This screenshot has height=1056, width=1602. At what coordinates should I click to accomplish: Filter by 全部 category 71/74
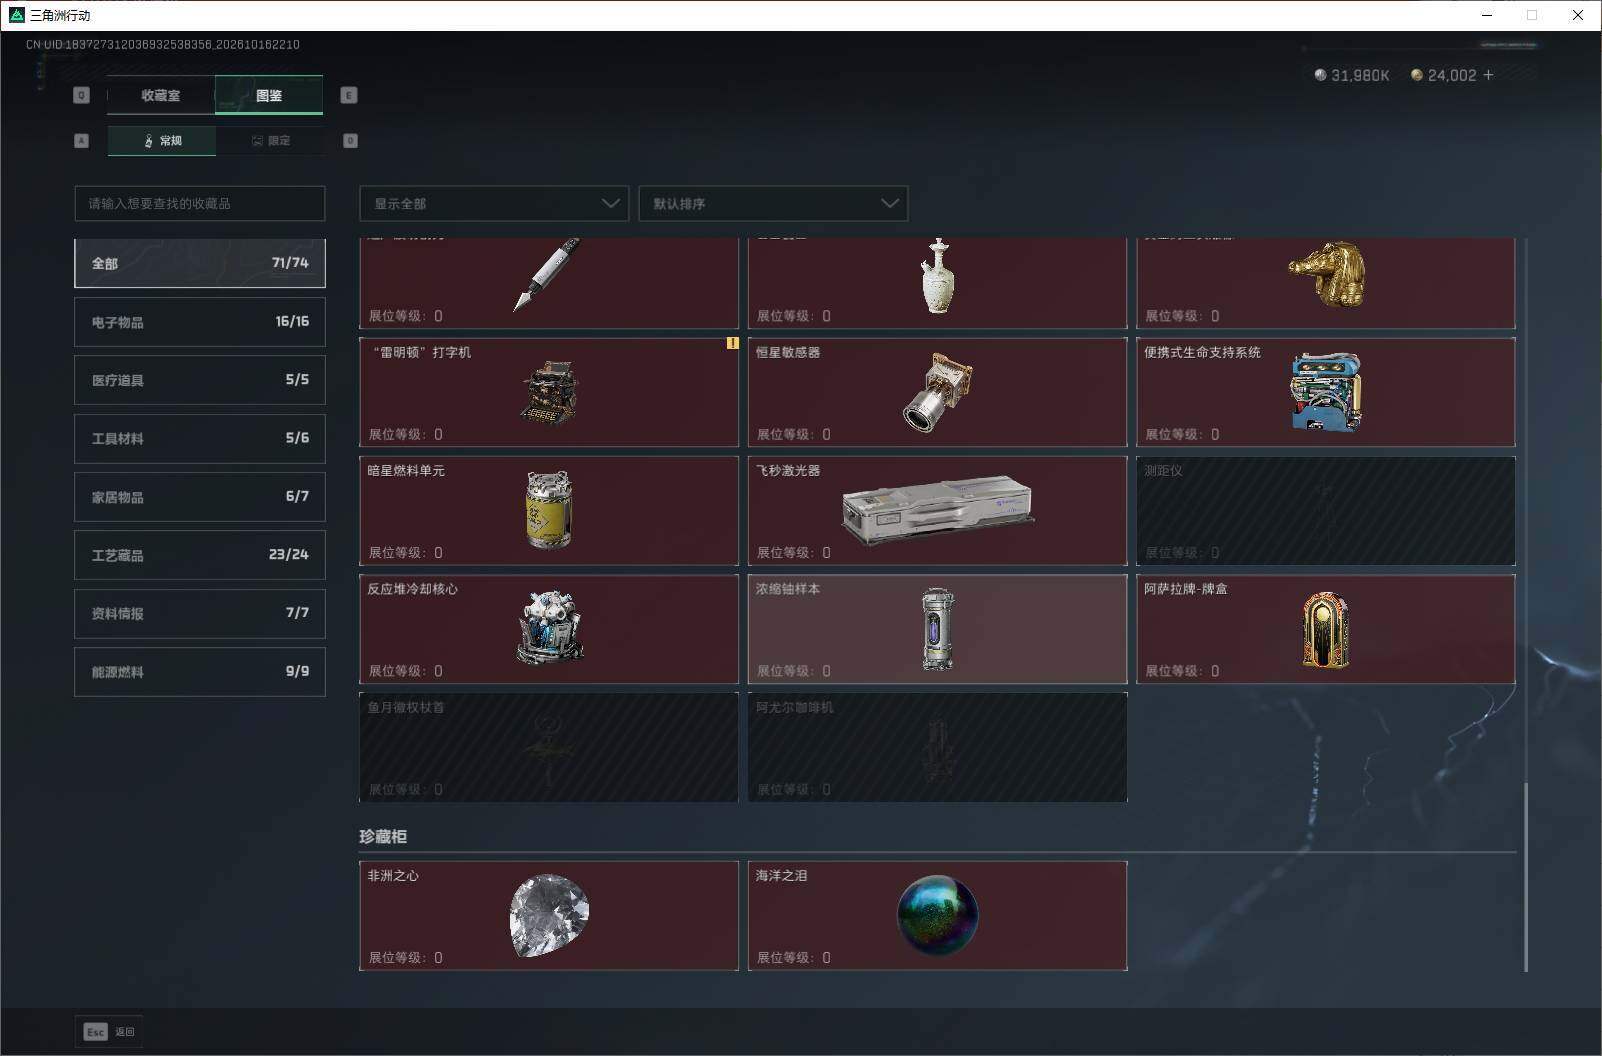pyautogui.click(x=200, y=263)
